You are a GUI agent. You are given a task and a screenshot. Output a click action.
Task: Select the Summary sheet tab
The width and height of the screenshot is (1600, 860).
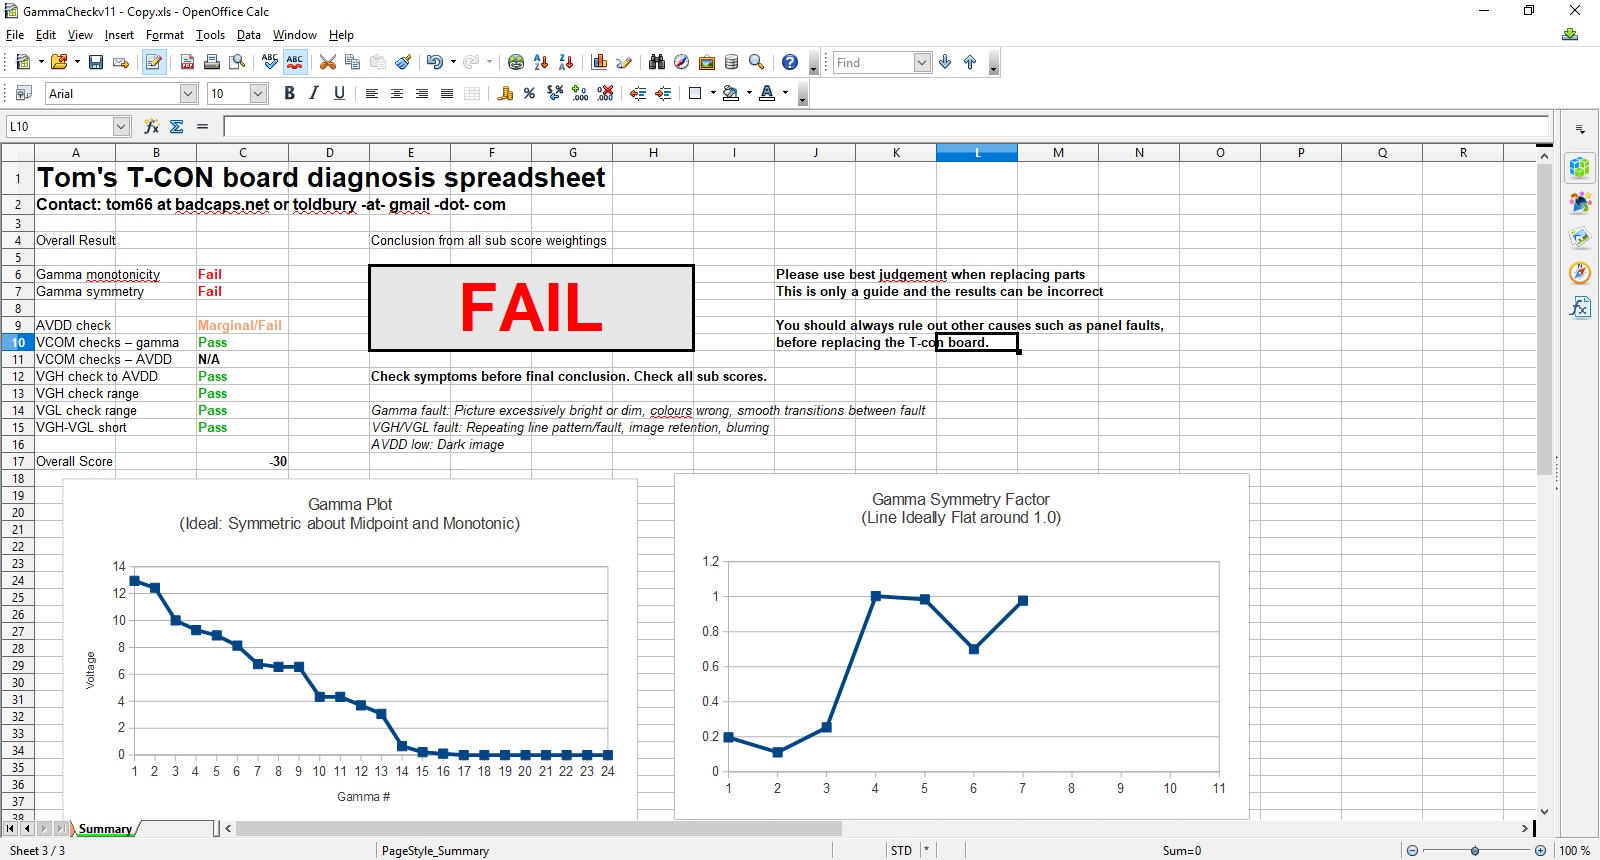pyautogui.click(x=105, y=829)
